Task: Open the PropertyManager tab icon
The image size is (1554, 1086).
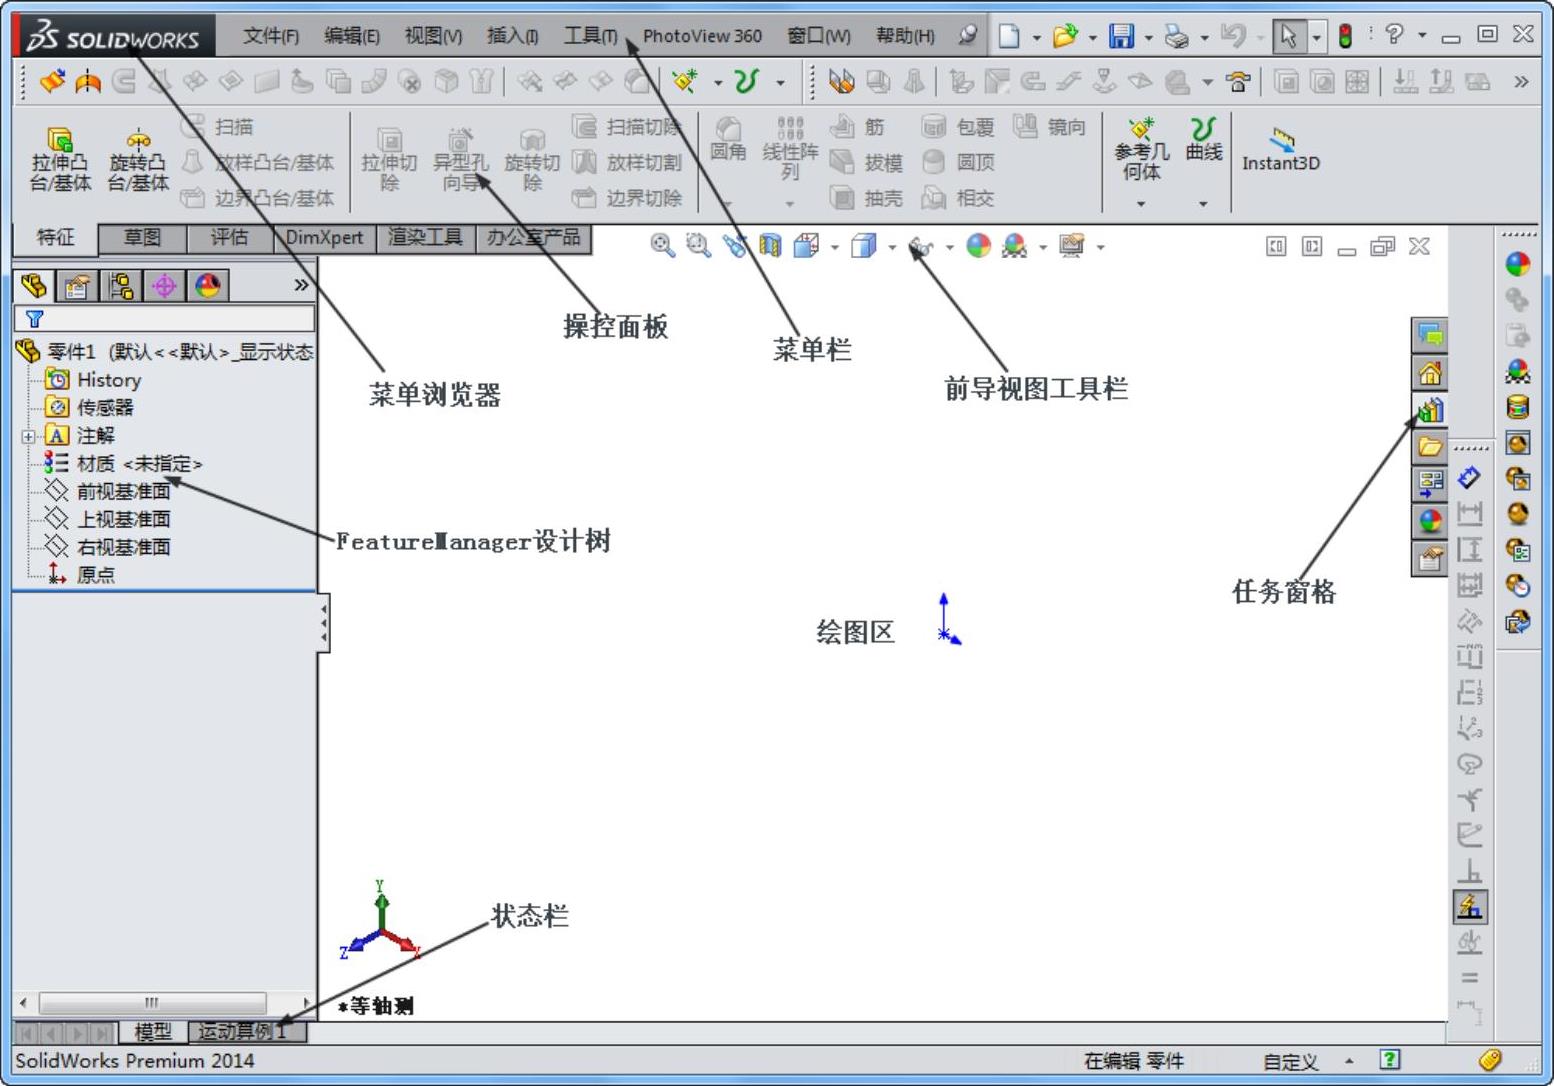Action: [x=77, y=286]
